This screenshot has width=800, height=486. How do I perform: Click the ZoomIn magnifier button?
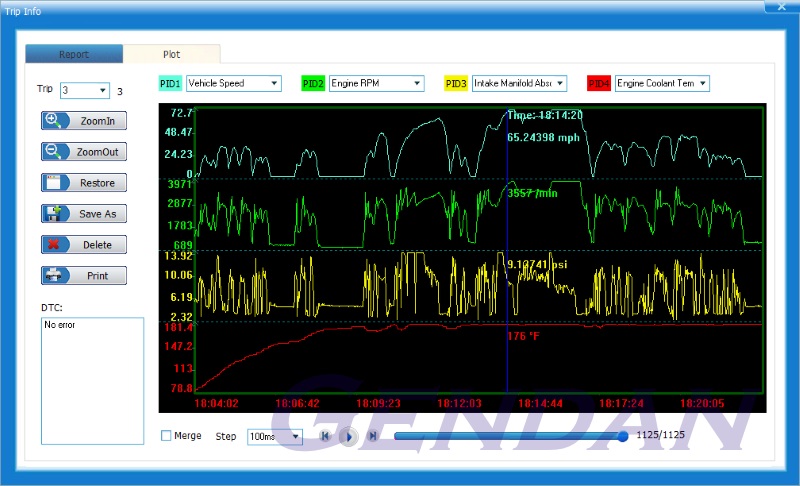coord(84,121)
